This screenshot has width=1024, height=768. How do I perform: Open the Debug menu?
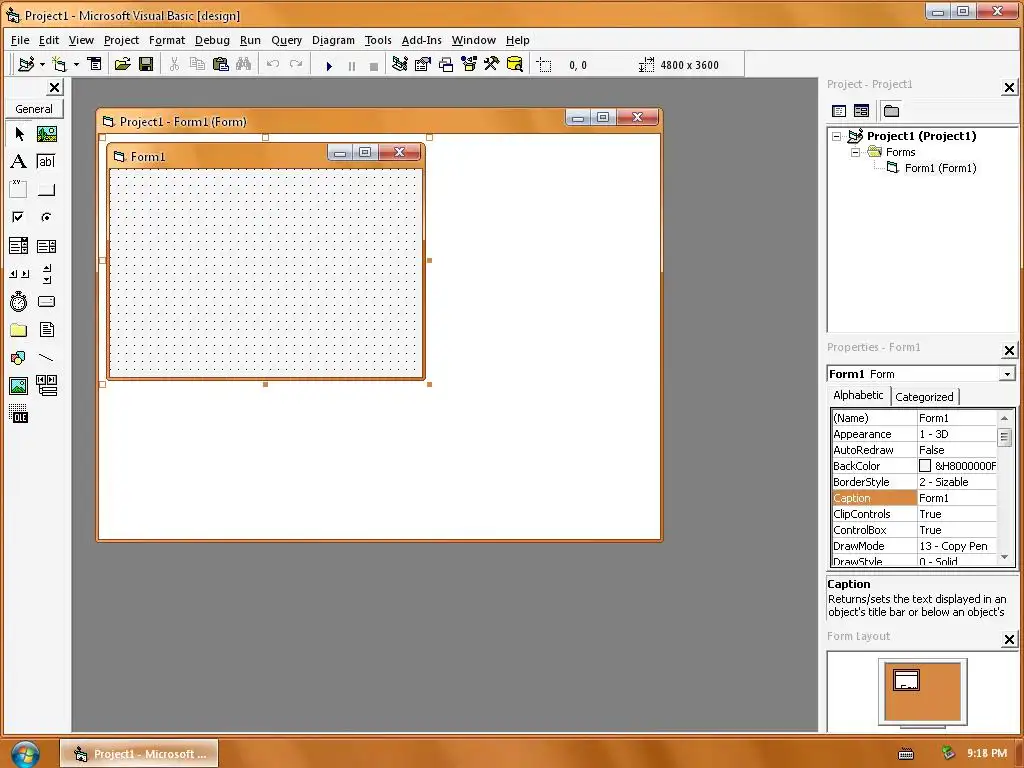(212, 40)
